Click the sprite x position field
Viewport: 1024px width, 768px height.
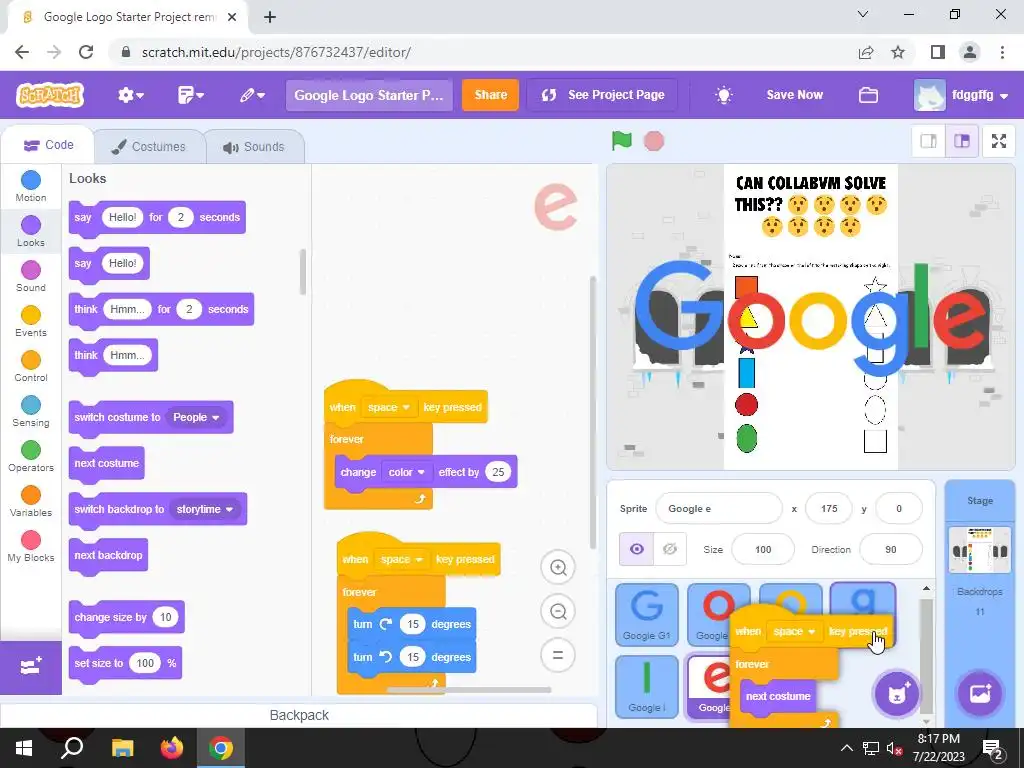[829, 509]
